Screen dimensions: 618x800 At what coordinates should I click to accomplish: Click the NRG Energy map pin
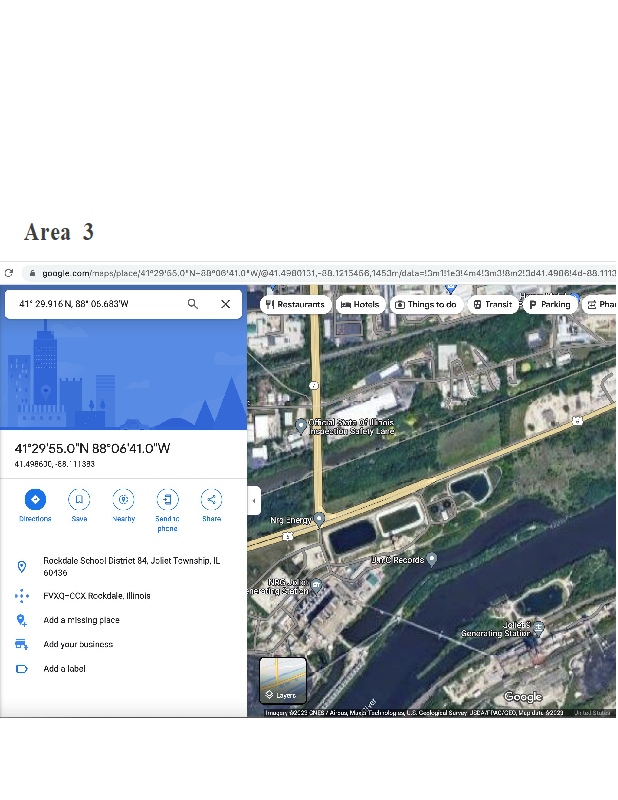[319, 519]
